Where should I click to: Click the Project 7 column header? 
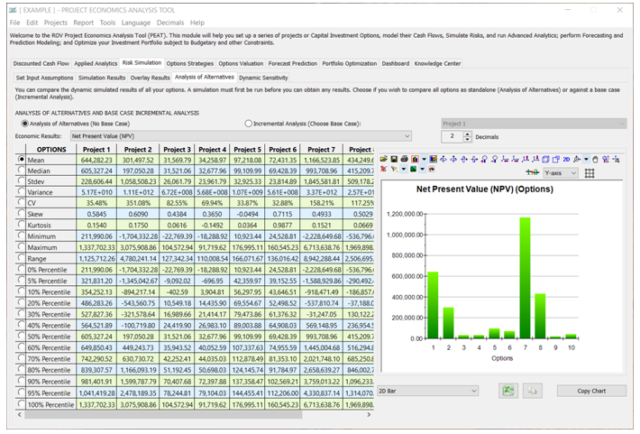point(321,149)
